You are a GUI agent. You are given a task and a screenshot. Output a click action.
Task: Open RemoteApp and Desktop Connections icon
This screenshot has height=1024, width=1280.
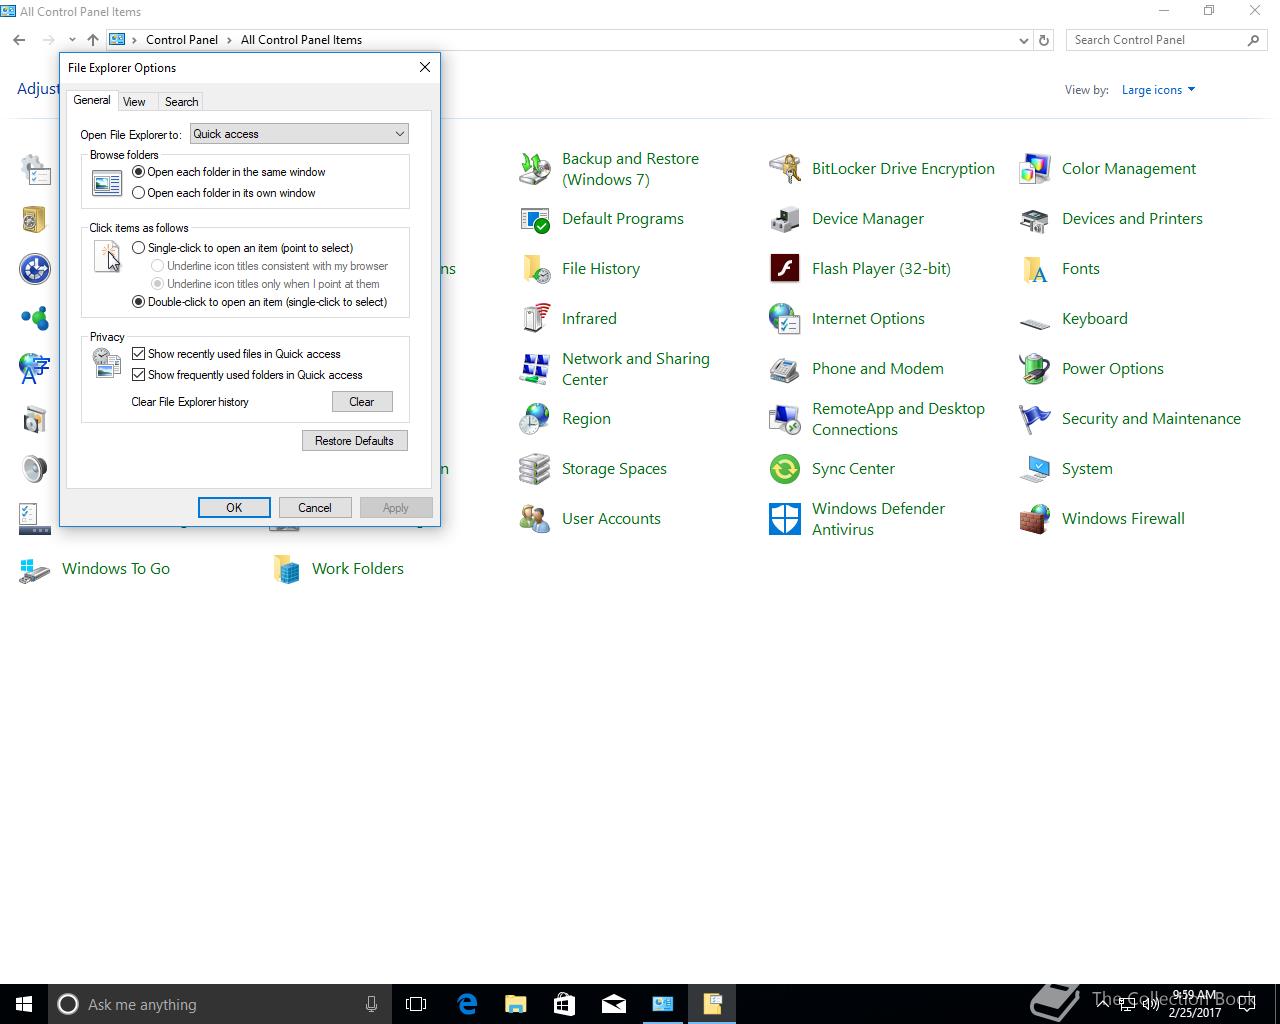[x=785, y=419]
